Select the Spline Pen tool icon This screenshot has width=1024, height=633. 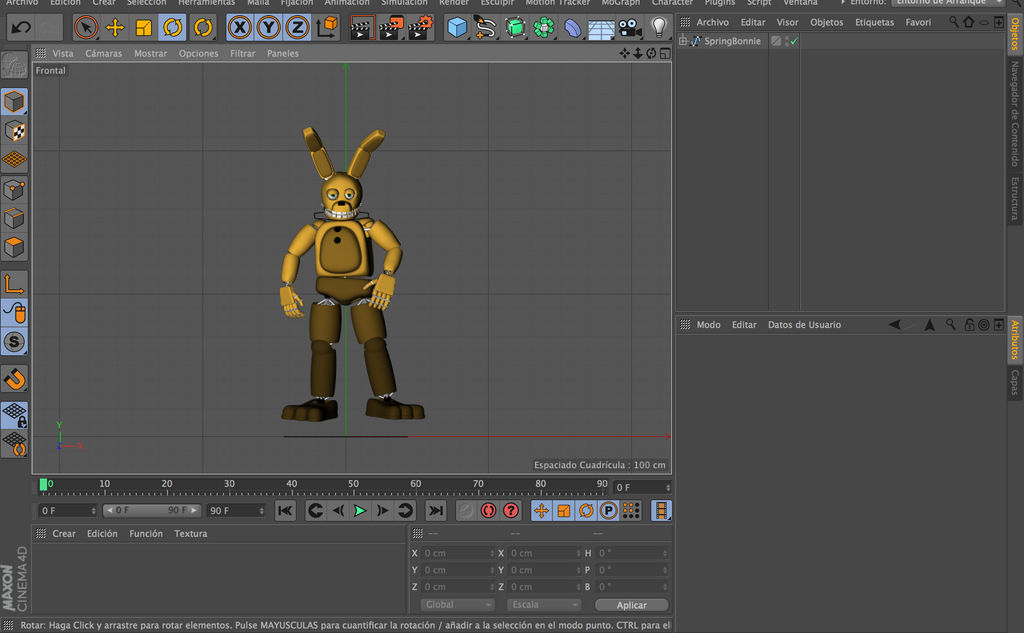pos(485,27)
